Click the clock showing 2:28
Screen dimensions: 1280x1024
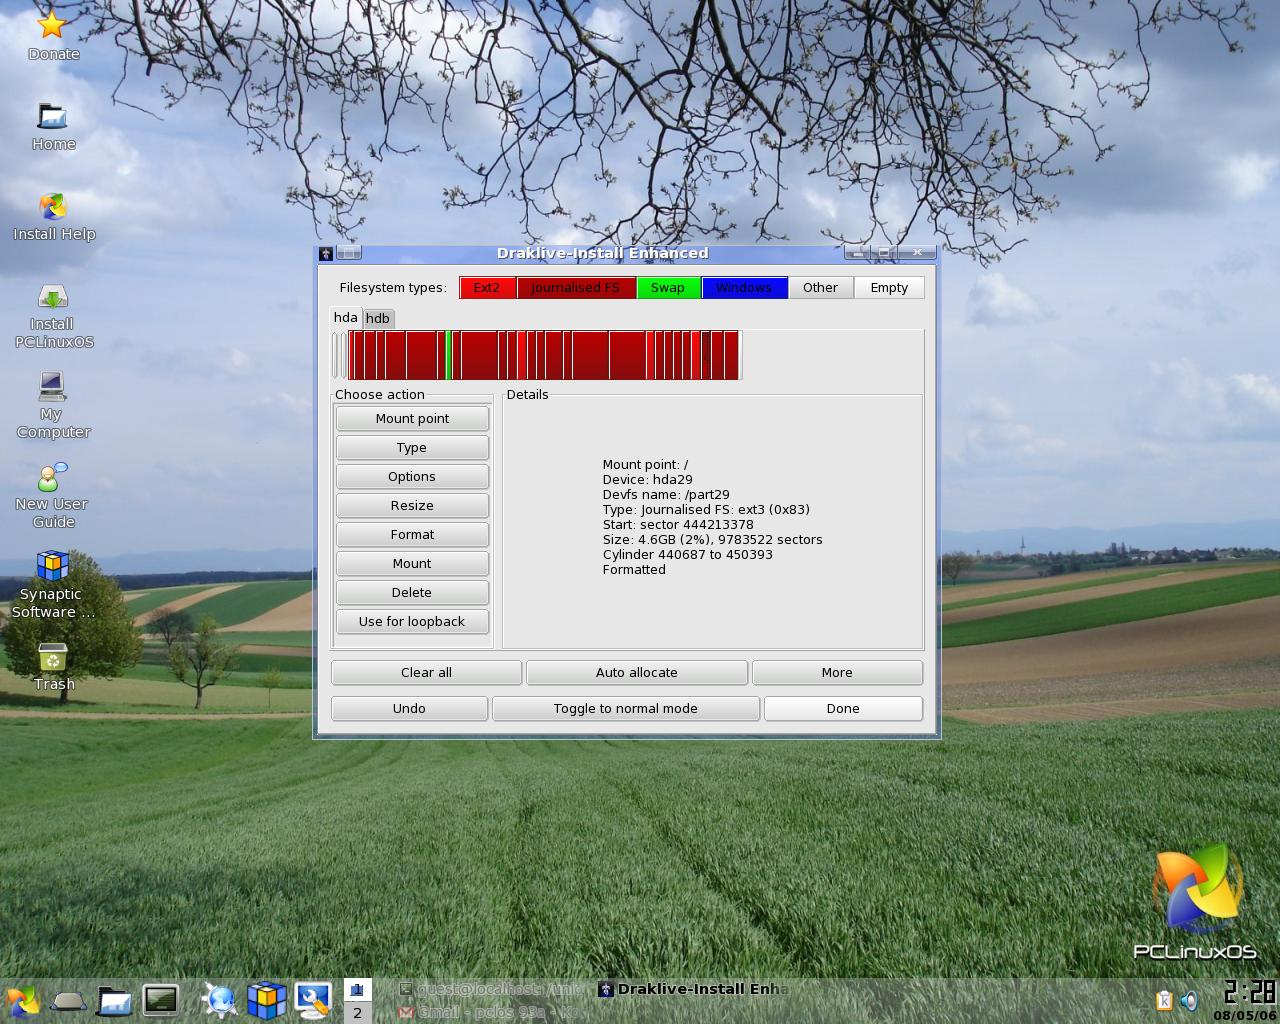point(1248,992)
